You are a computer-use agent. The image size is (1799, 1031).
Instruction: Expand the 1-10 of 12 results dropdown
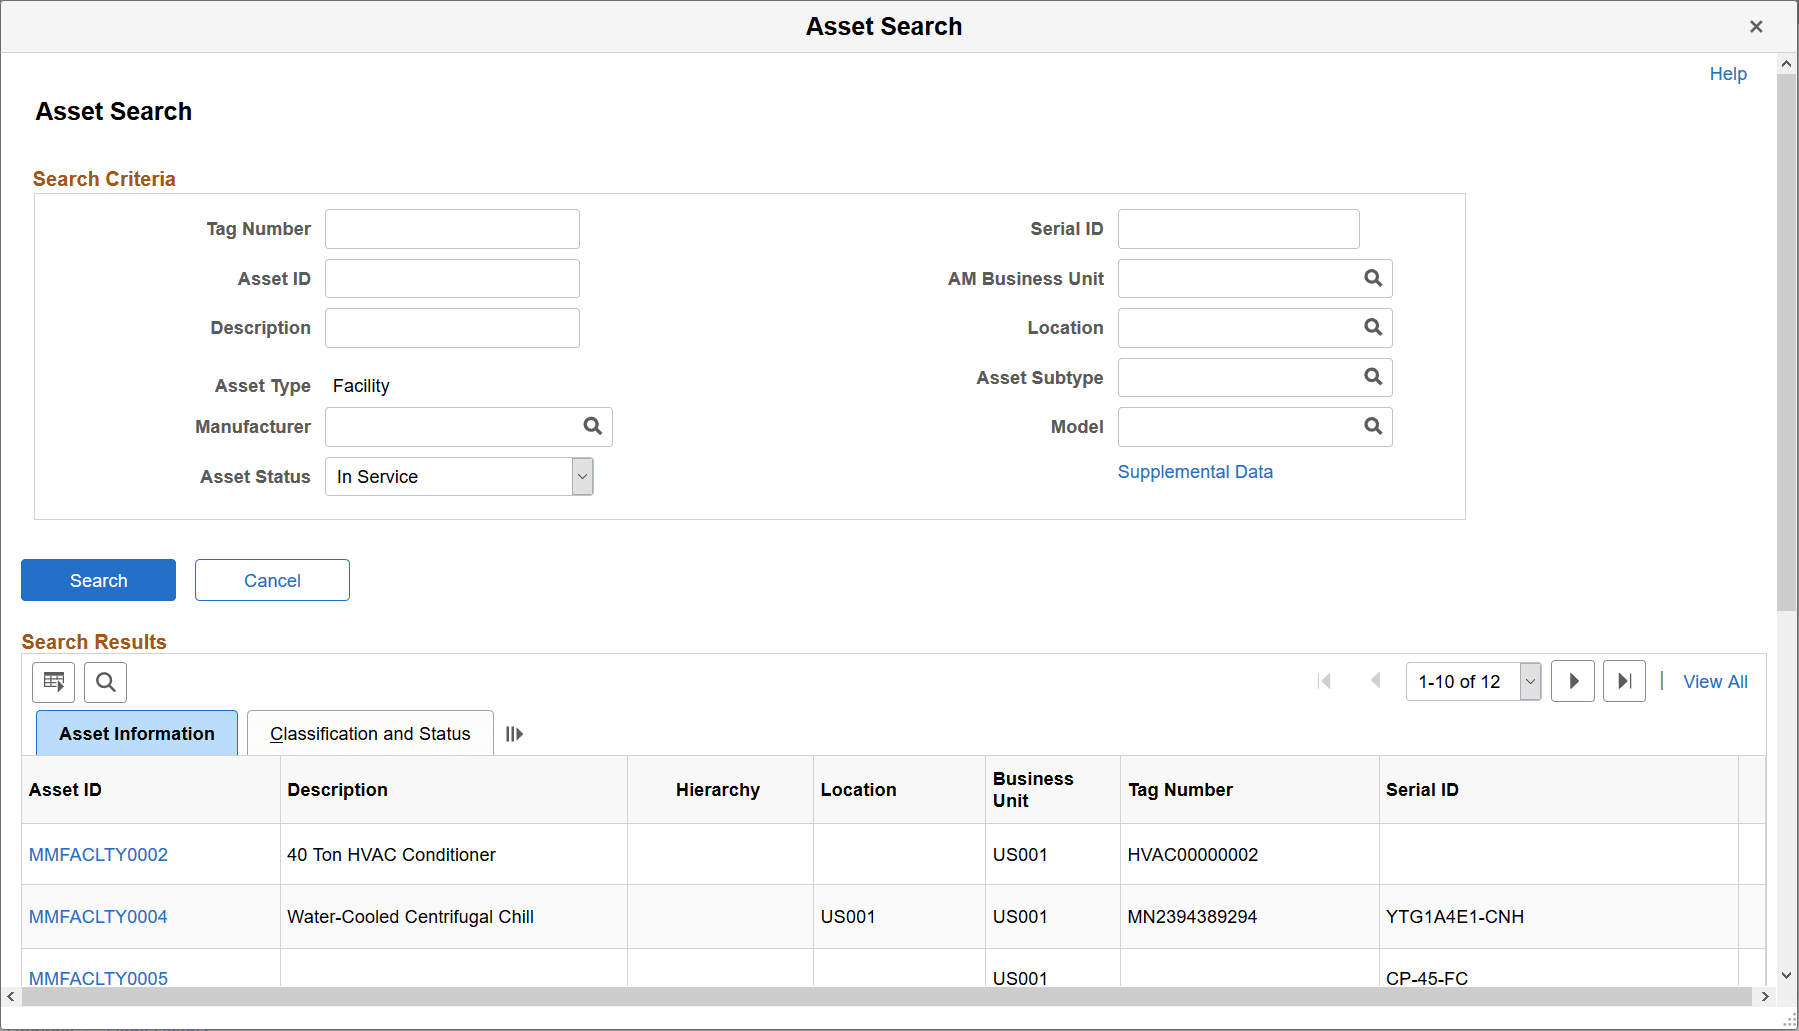tap(1528, 681)
